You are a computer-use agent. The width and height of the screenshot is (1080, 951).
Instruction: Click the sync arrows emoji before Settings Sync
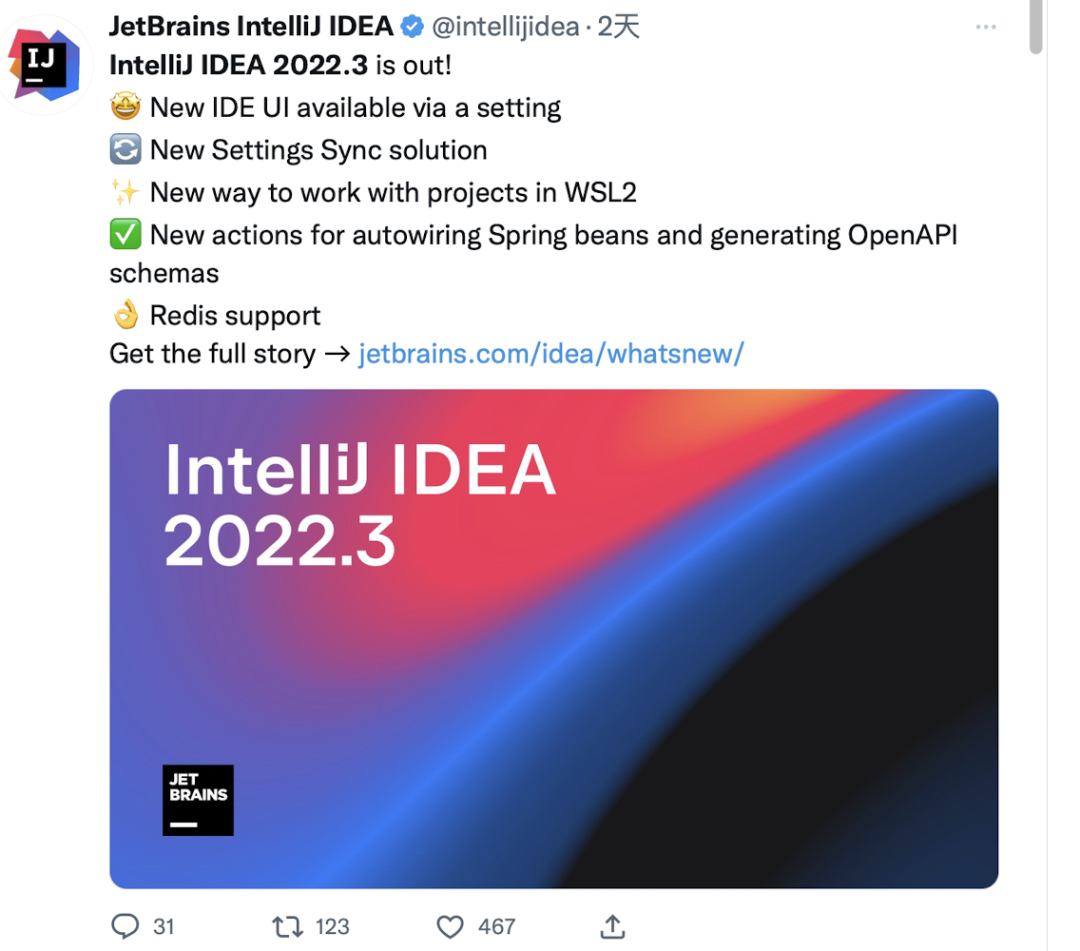pyautogui.click(x=125, y=149)
